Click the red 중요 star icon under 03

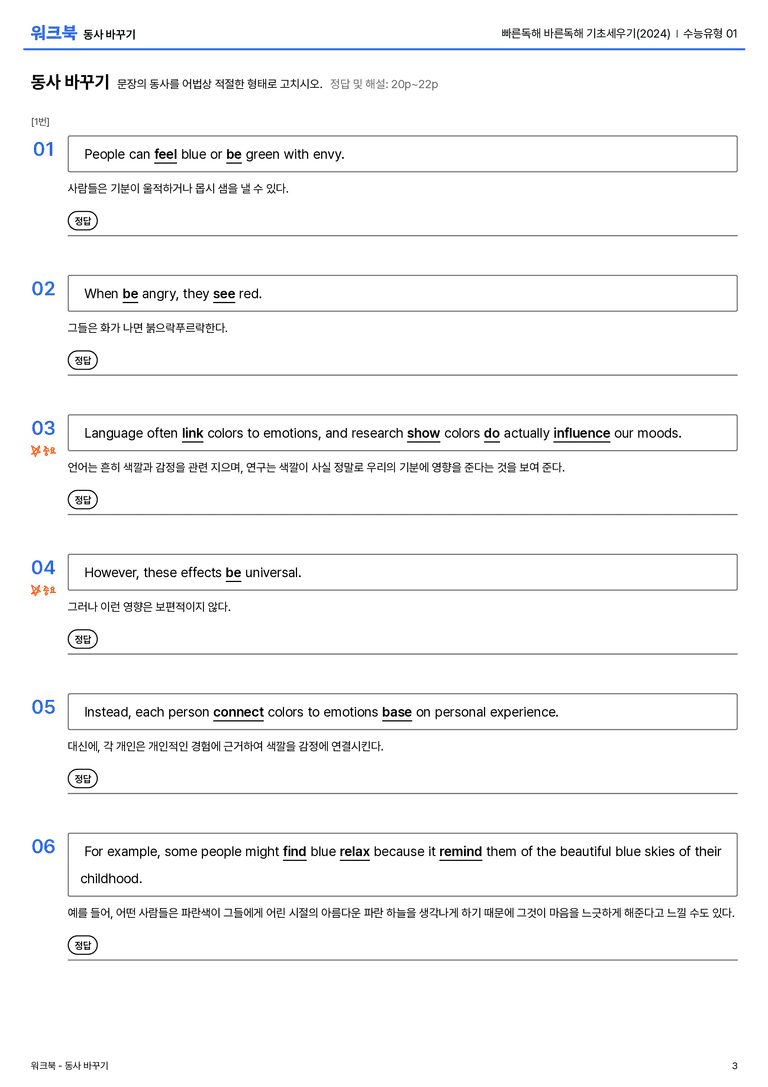click(43, 451)
